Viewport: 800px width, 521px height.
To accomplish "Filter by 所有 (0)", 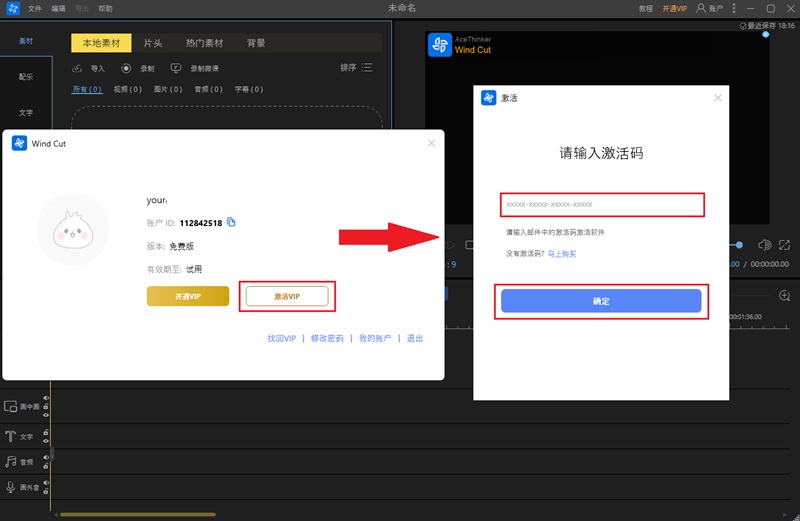I will (x=87, y=89).
